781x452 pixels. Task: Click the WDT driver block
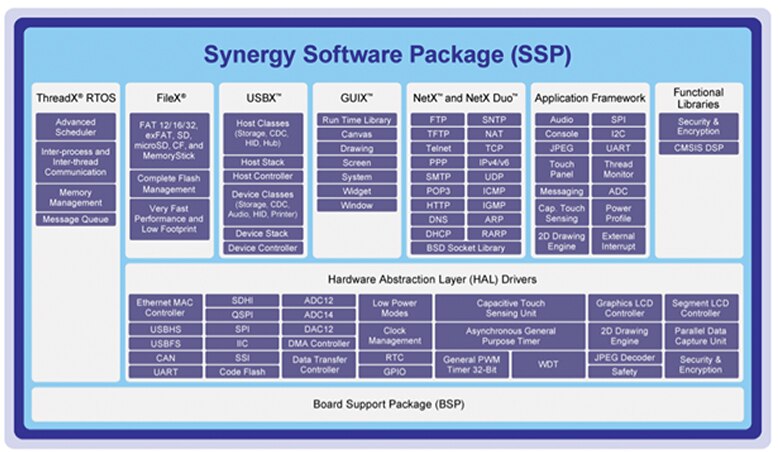click(x=548, y=365)
